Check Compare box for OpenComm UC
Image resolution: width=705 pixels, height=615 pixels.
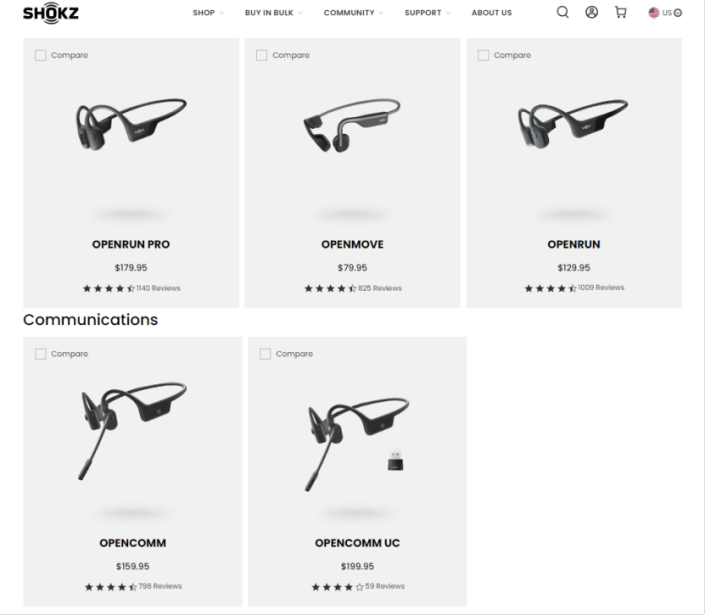[265, 354]
